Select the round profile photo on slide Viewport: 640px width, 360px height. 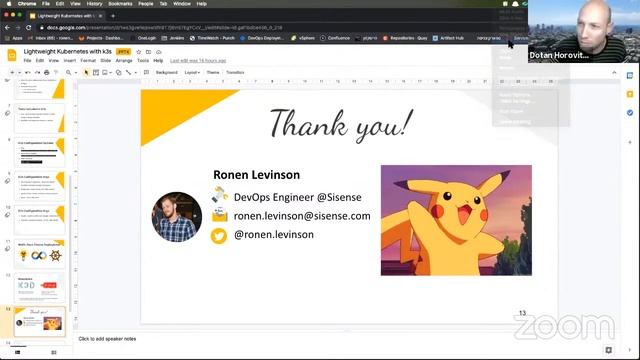click(177, 217)
